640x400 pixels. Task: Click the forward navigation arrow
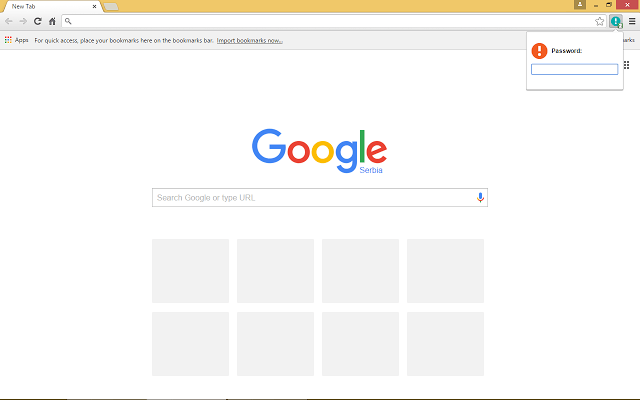pos(23,21)
